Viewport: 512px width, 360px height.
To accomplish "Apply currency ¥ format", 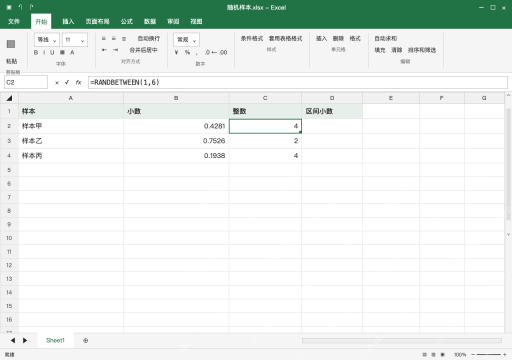I will [176, 52].
